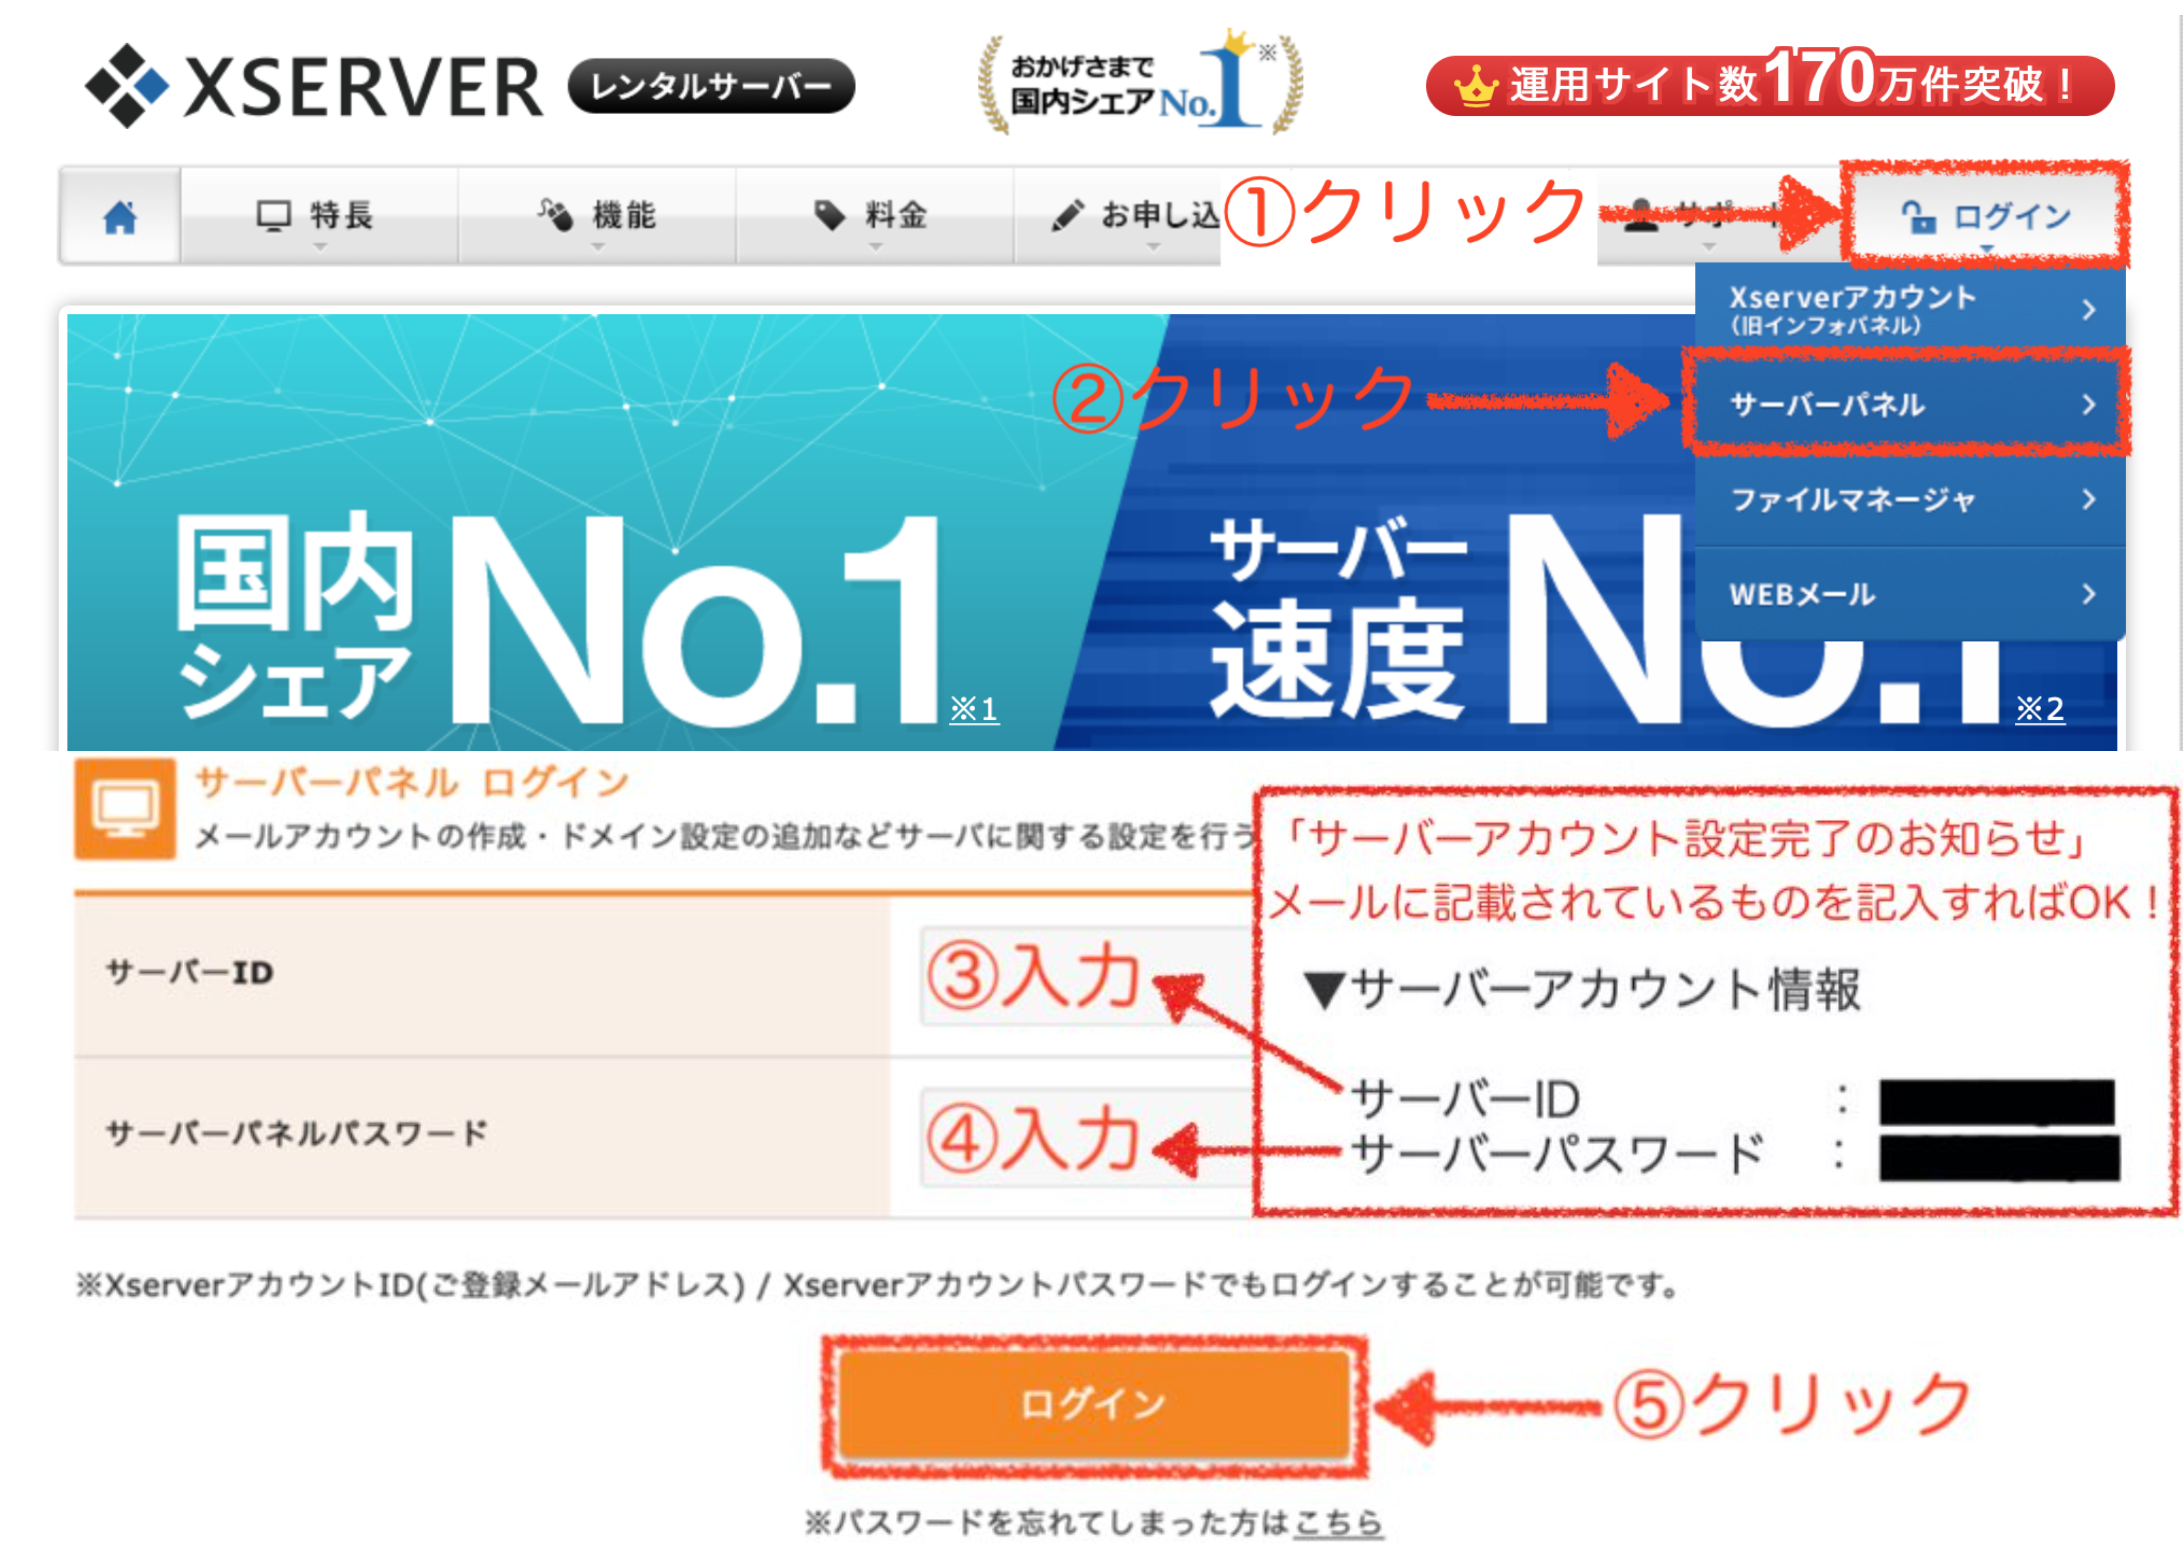The width and height of the screenshot is (2183, 1555).
Task: Click the 運用サイト数170万件突破 red banner
Action: tap(1770, 84)
